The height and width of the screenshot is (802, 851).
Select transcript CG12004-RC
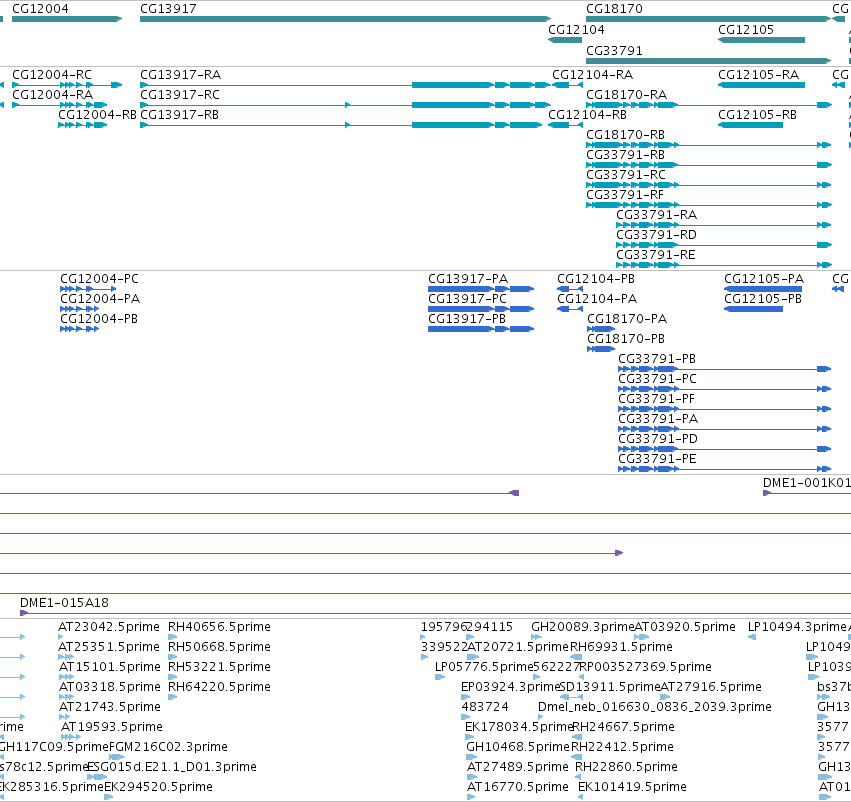[x=52, y=75]
